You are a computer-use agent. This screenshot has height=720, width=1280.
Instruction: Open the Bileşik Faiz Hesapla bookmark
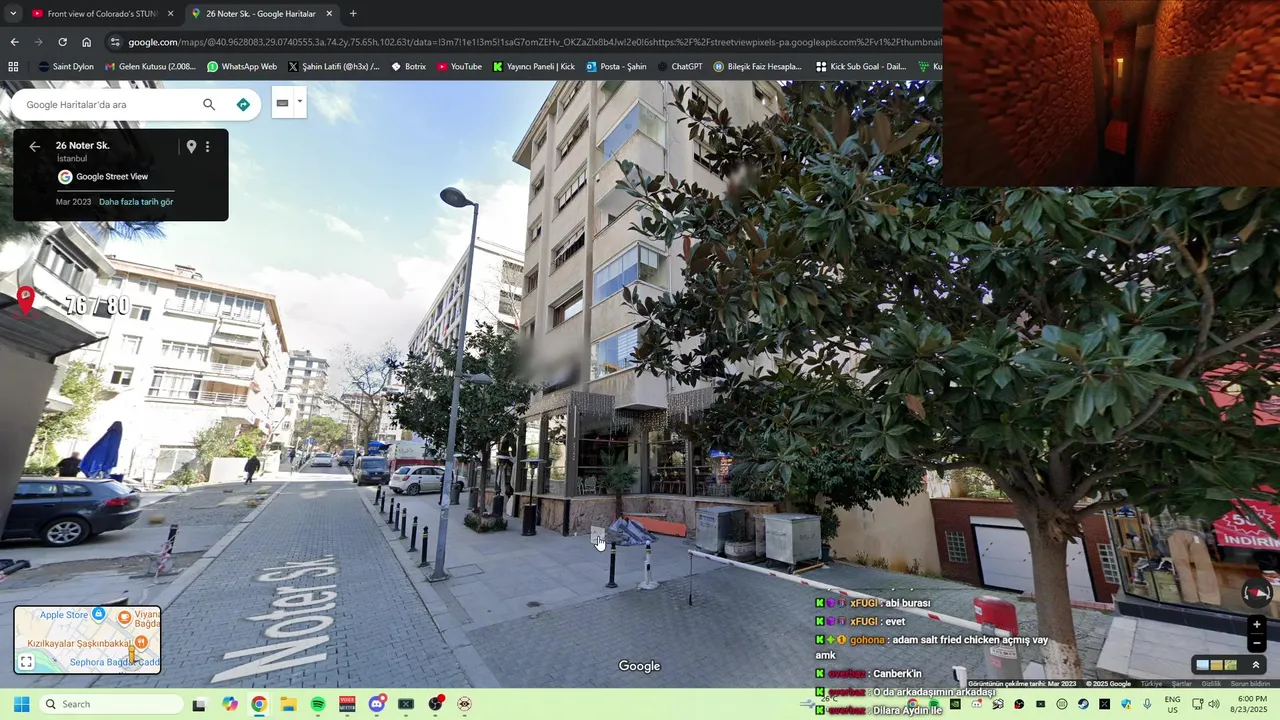tap(757, 67)
